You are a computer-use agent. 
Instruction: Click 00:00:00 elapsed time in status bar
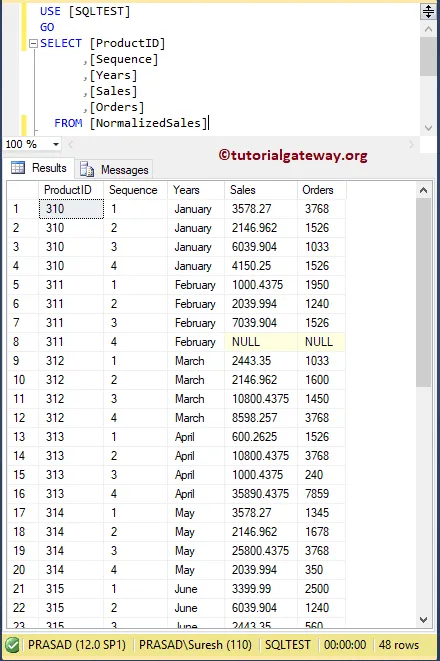pos(345,645)
